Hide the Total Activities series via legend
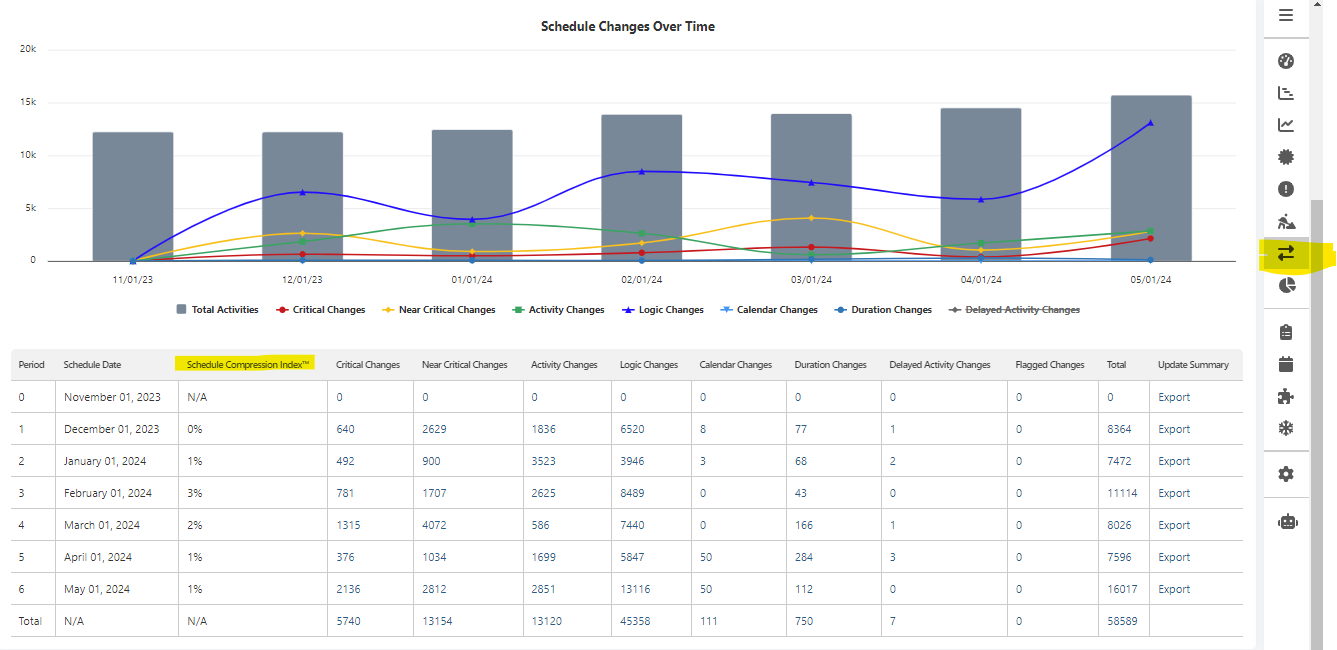The width and height of the screenshot is (1337, 650). point(218,309)
